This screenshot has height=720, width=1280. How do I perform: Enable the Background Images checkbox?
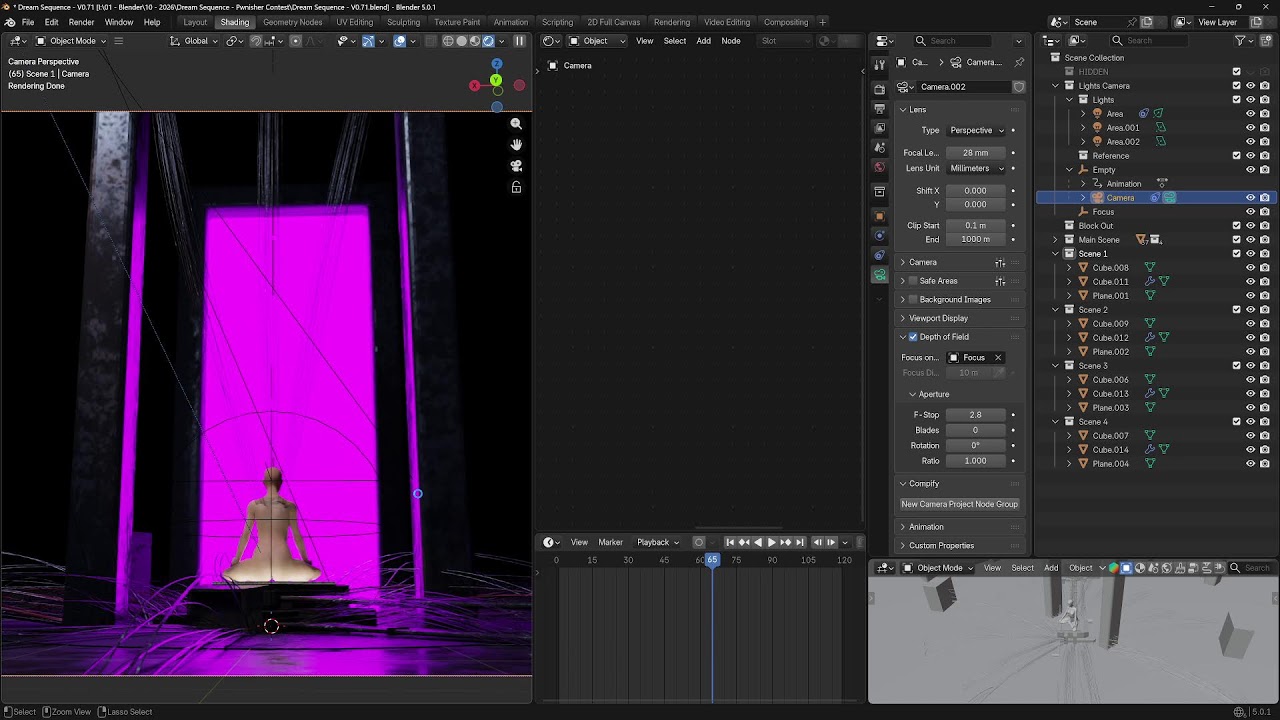point(913,300)
